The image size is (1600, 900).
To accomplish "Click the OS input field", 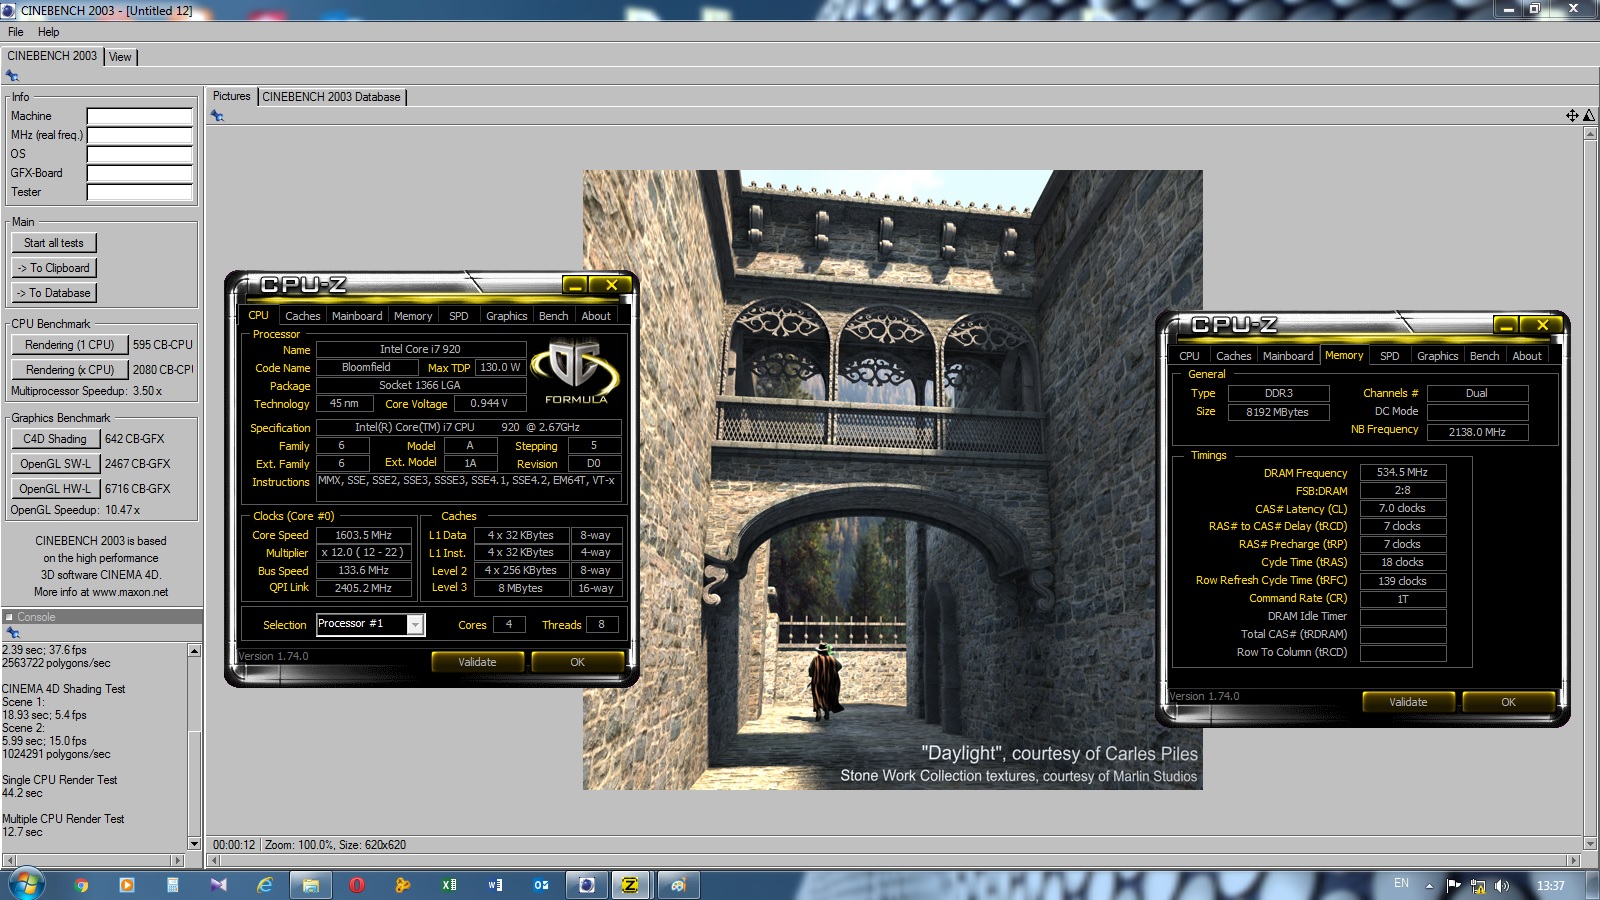I will (x=139, y=154).
